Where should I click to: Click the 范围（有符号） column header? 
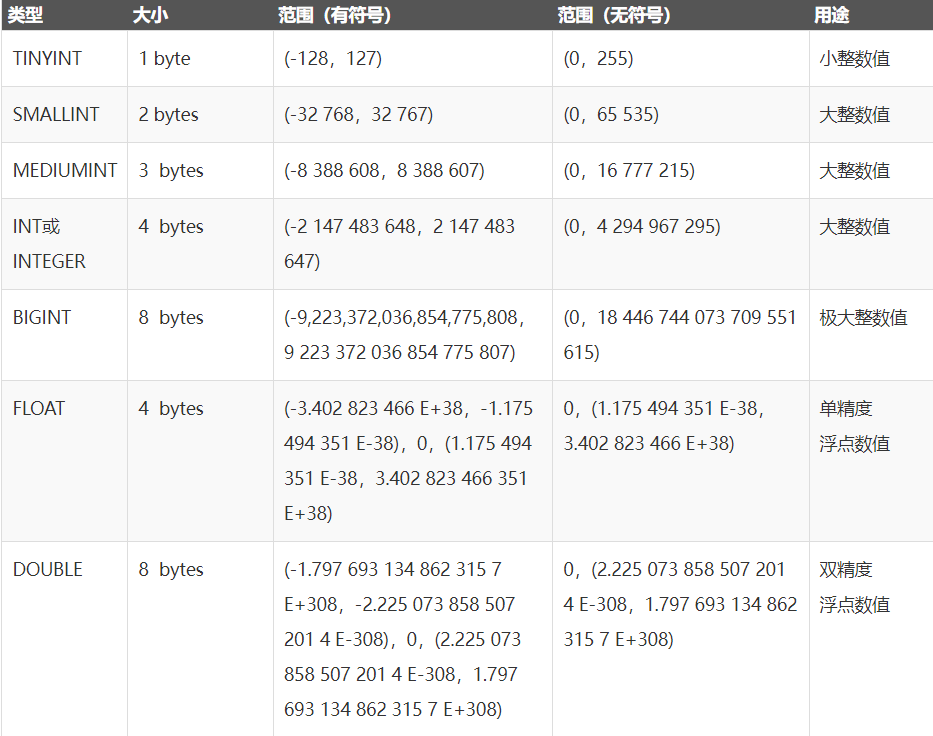click(334, 16)
